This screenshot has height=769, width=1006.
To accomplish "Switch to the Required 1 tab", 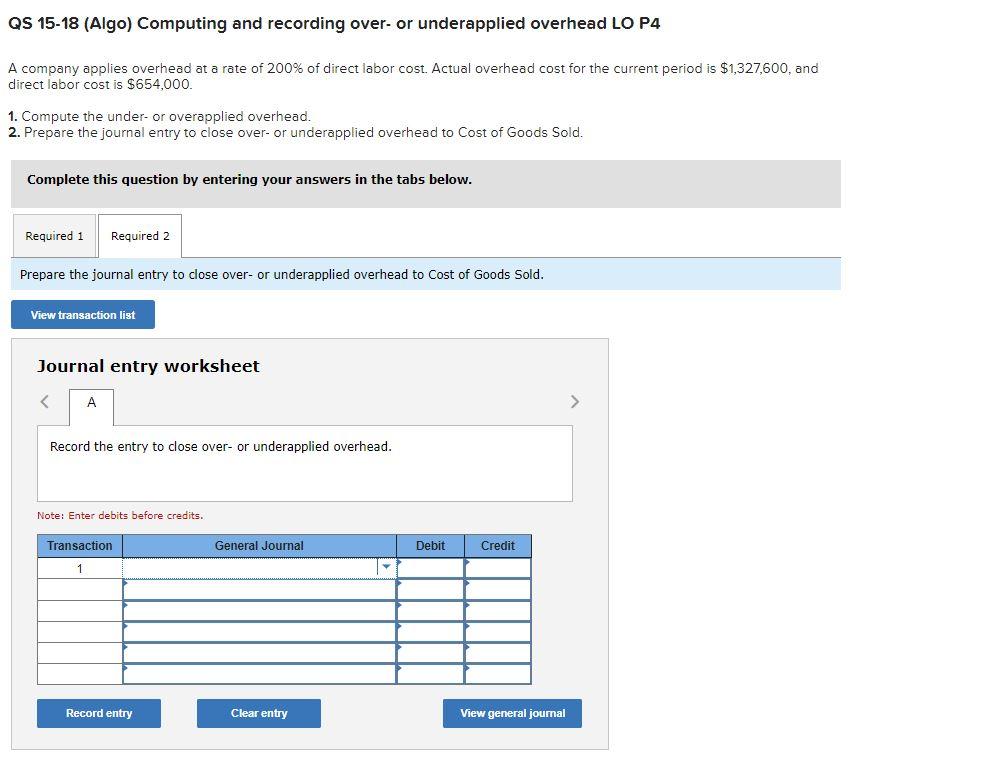I will pyautogui.click(x=54, y=236).
